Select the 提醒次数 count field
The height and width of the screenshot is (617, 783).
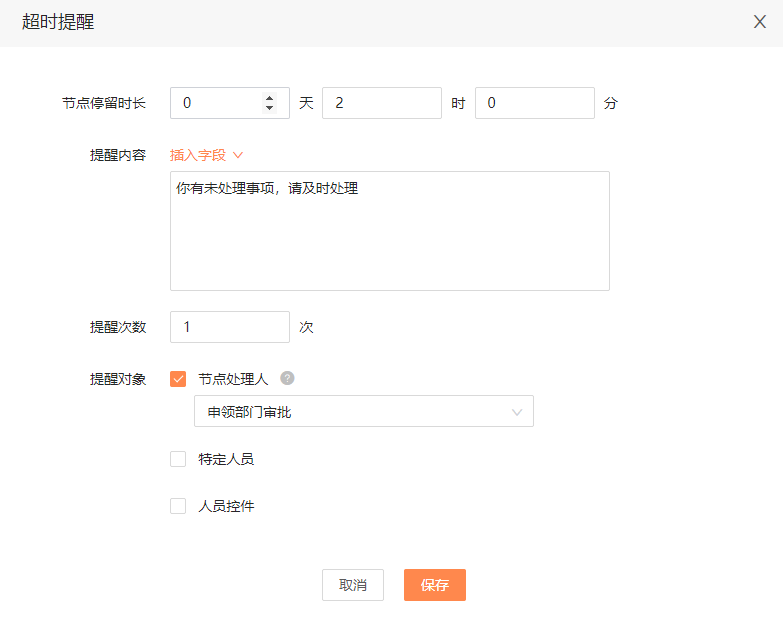pyautogui.click(x=230, y=327)
